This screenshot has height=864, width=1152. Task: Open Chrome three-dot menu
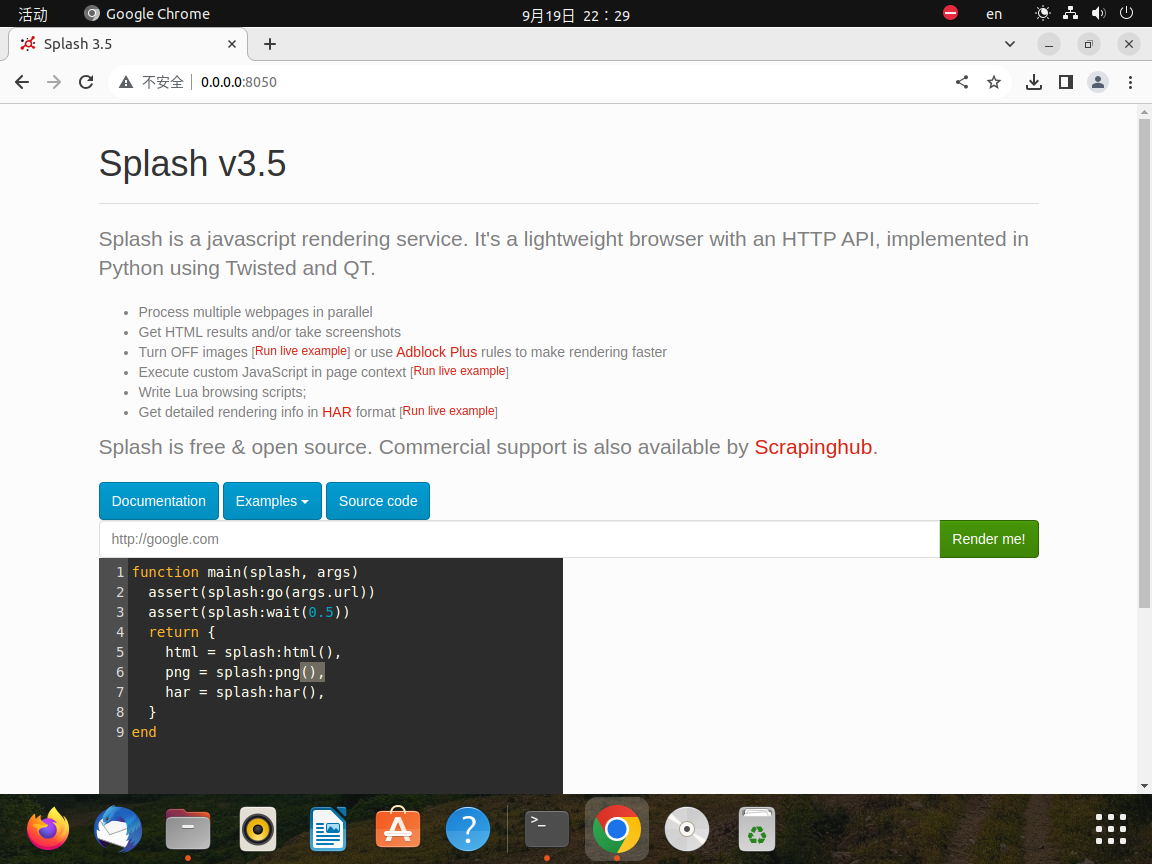[x=1130, y=82]
